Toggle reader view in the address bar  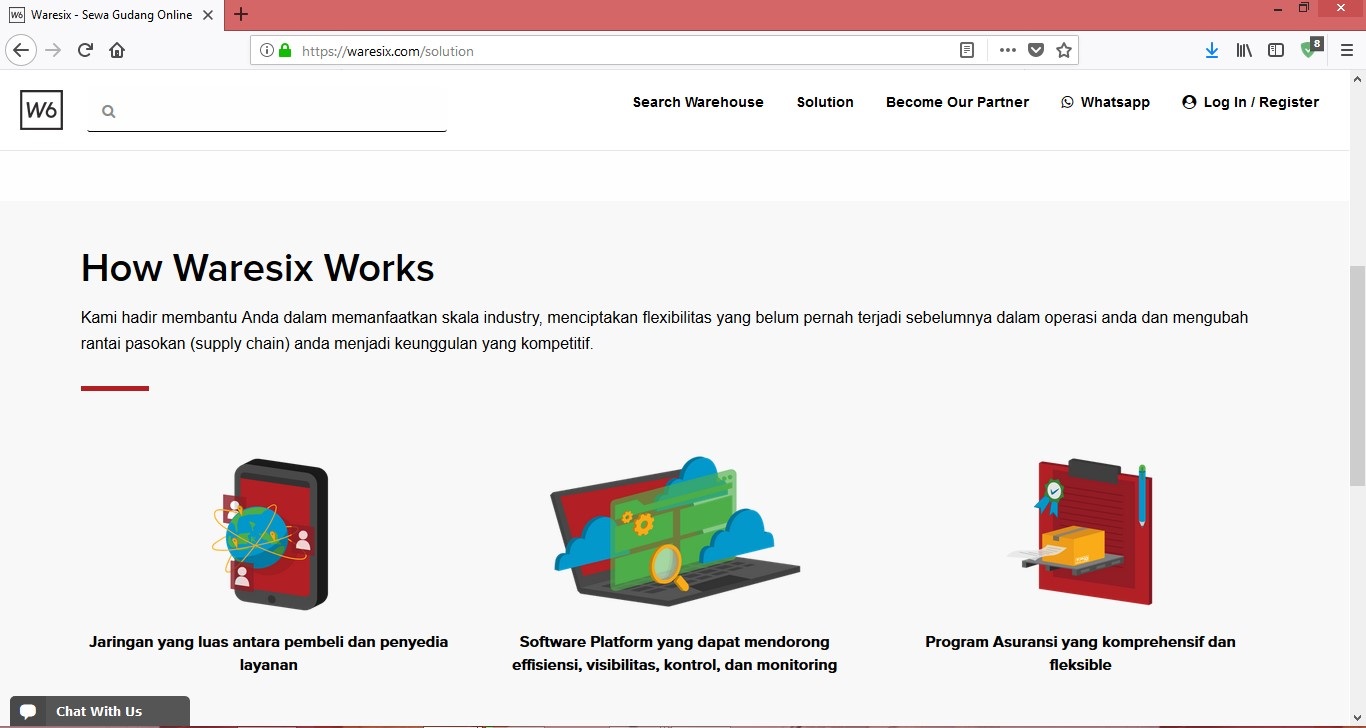967,50
